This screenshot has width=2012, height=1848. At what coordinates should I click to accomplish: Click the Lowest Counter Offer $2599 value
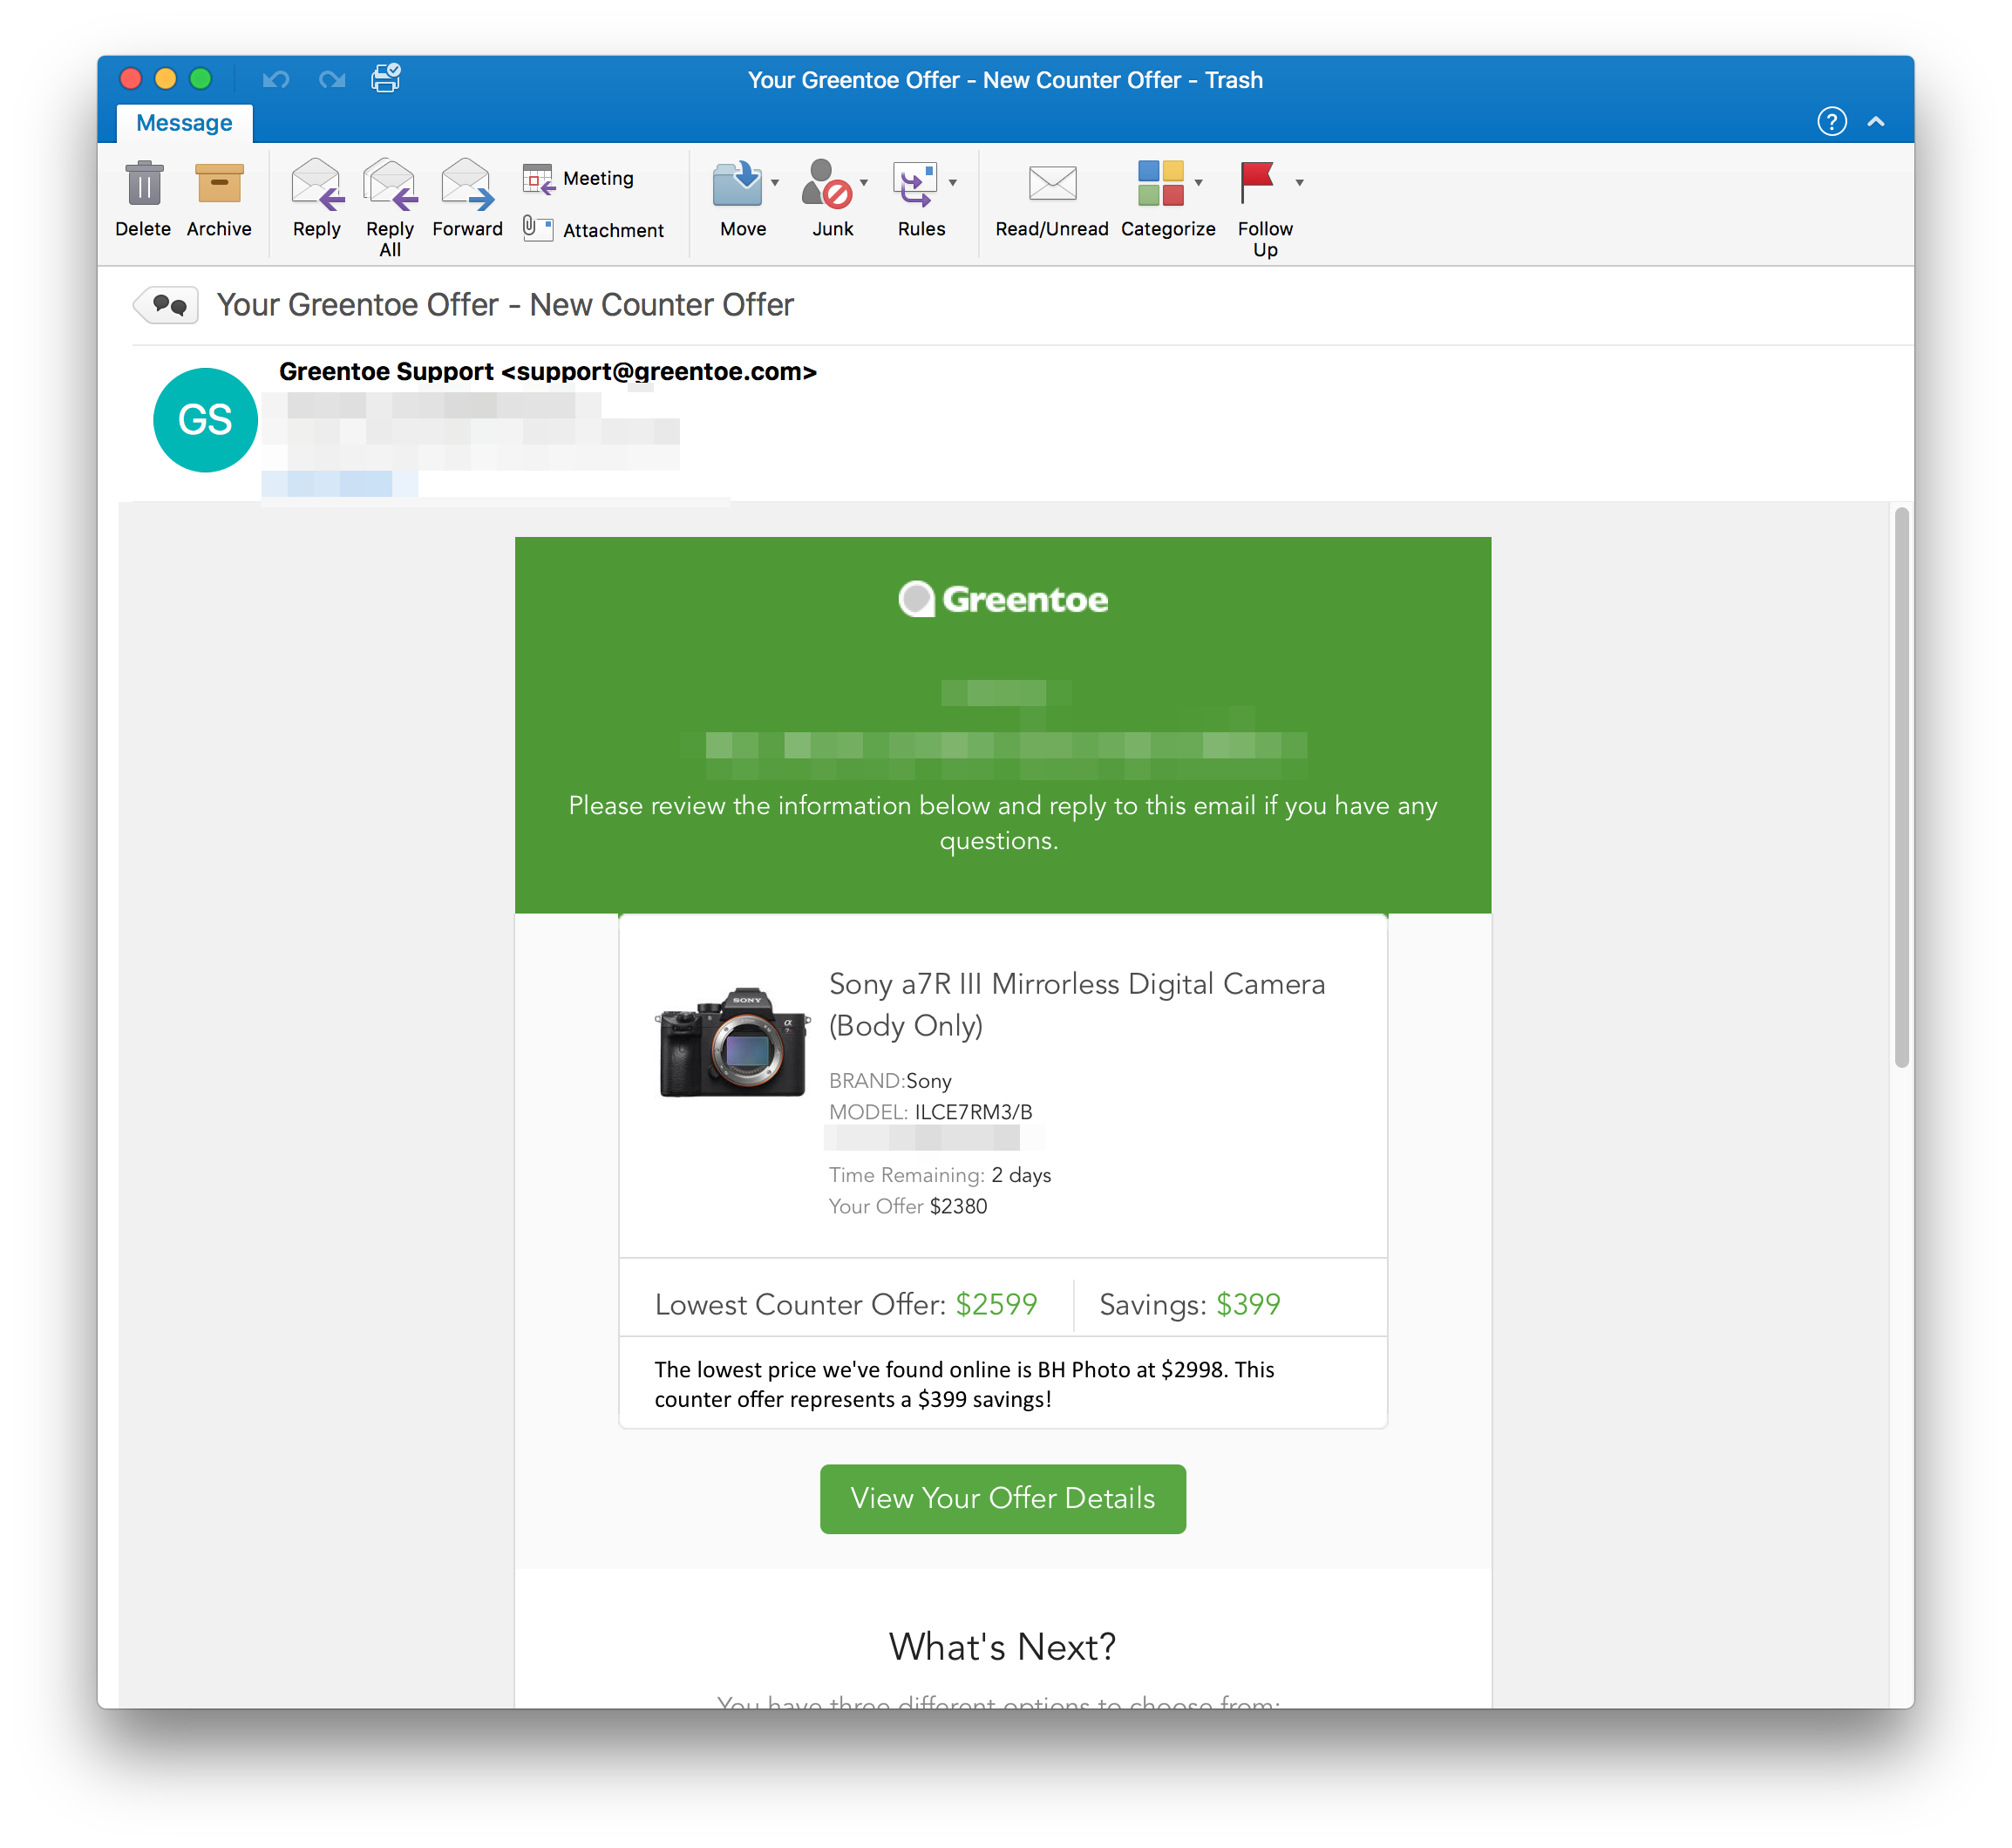996,1304
